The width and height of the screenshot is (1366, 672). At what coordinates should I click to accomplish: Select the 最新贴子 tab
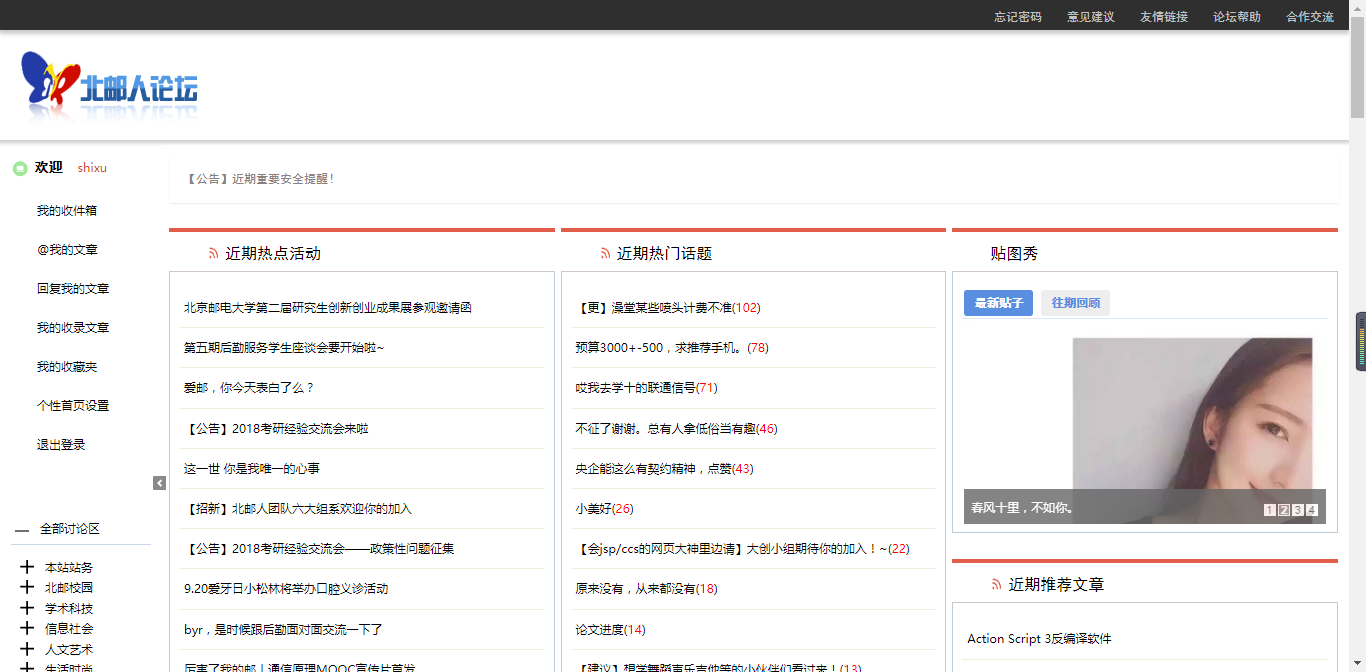coord(998,303)
